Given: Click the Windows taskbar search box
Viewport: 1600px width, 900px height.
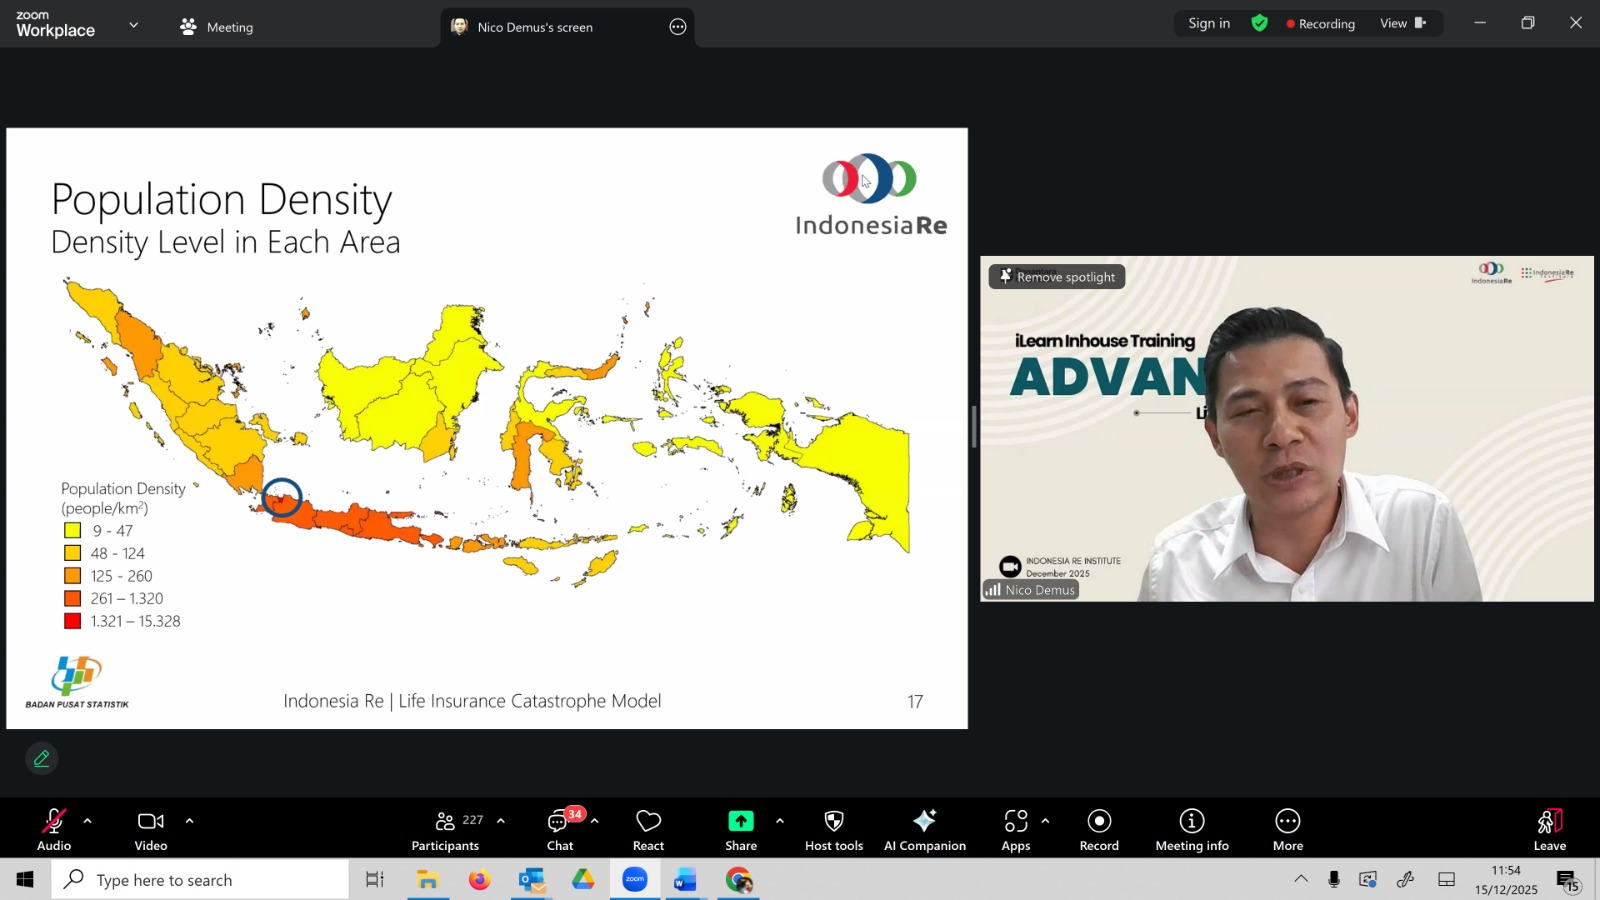Looking at the screenshot, I should click(200, 880).
